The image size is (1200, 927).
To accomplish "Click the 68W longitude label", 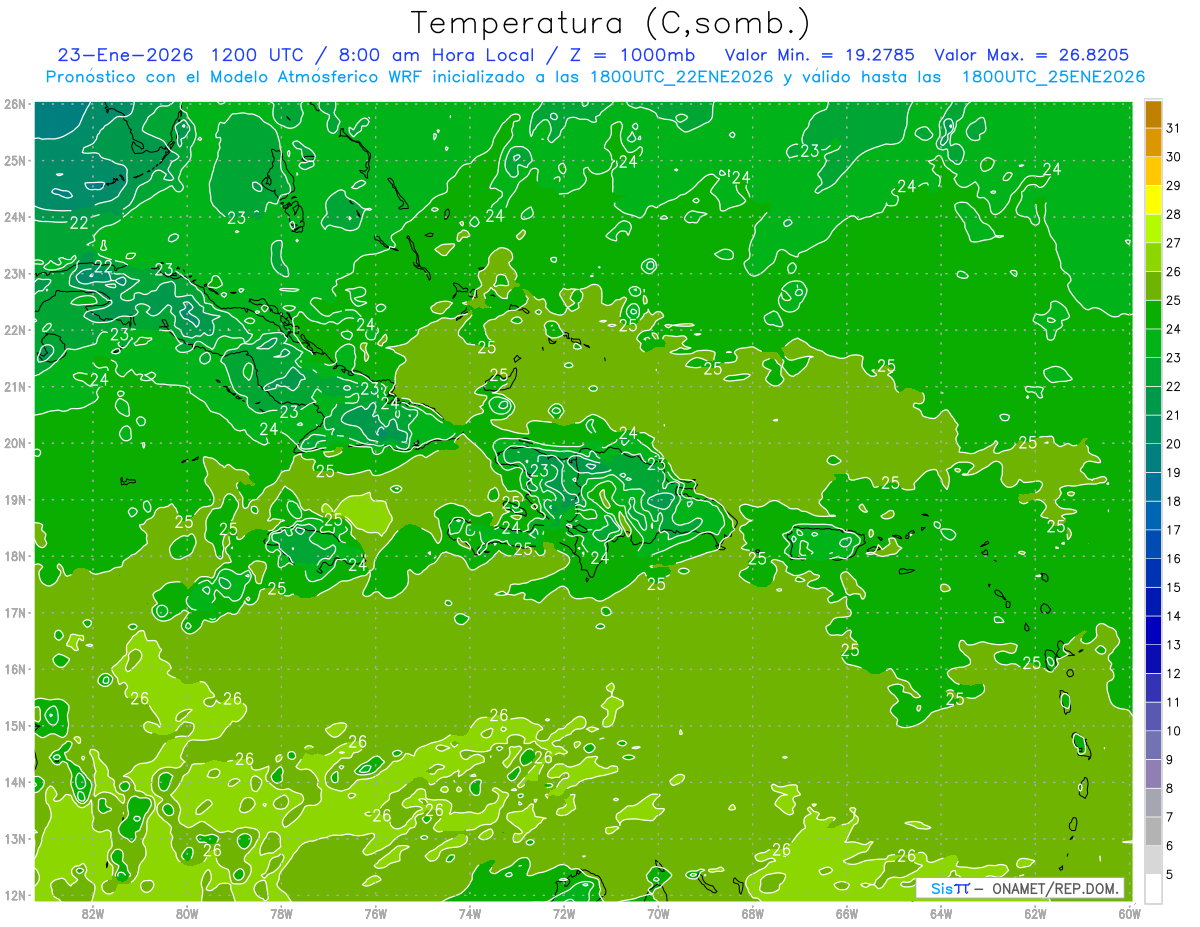I will click(753, 913).
